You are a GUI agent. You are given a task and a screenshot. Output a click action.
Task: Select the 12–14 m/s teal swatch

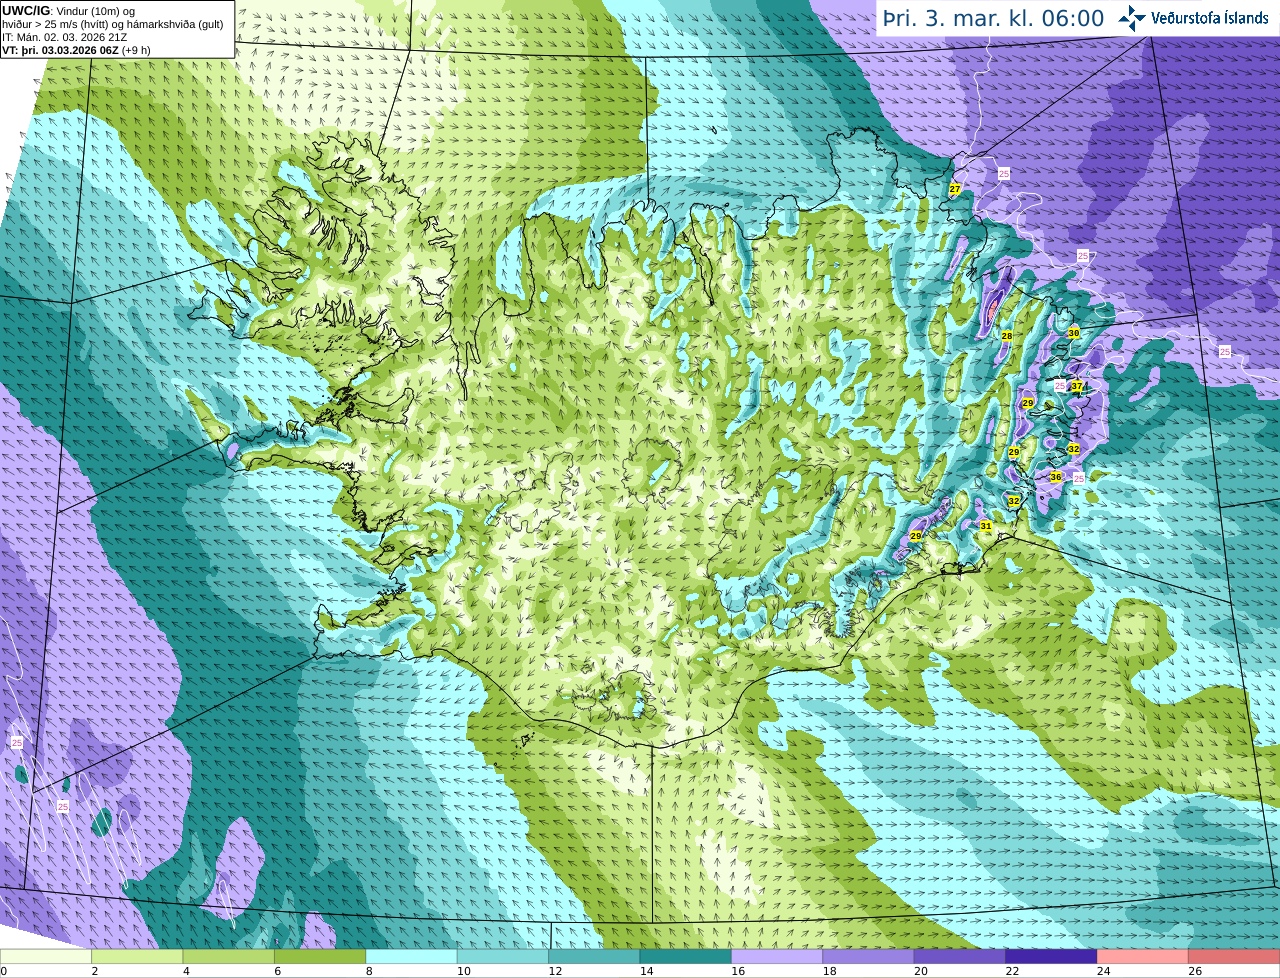[x=595, y=956]
